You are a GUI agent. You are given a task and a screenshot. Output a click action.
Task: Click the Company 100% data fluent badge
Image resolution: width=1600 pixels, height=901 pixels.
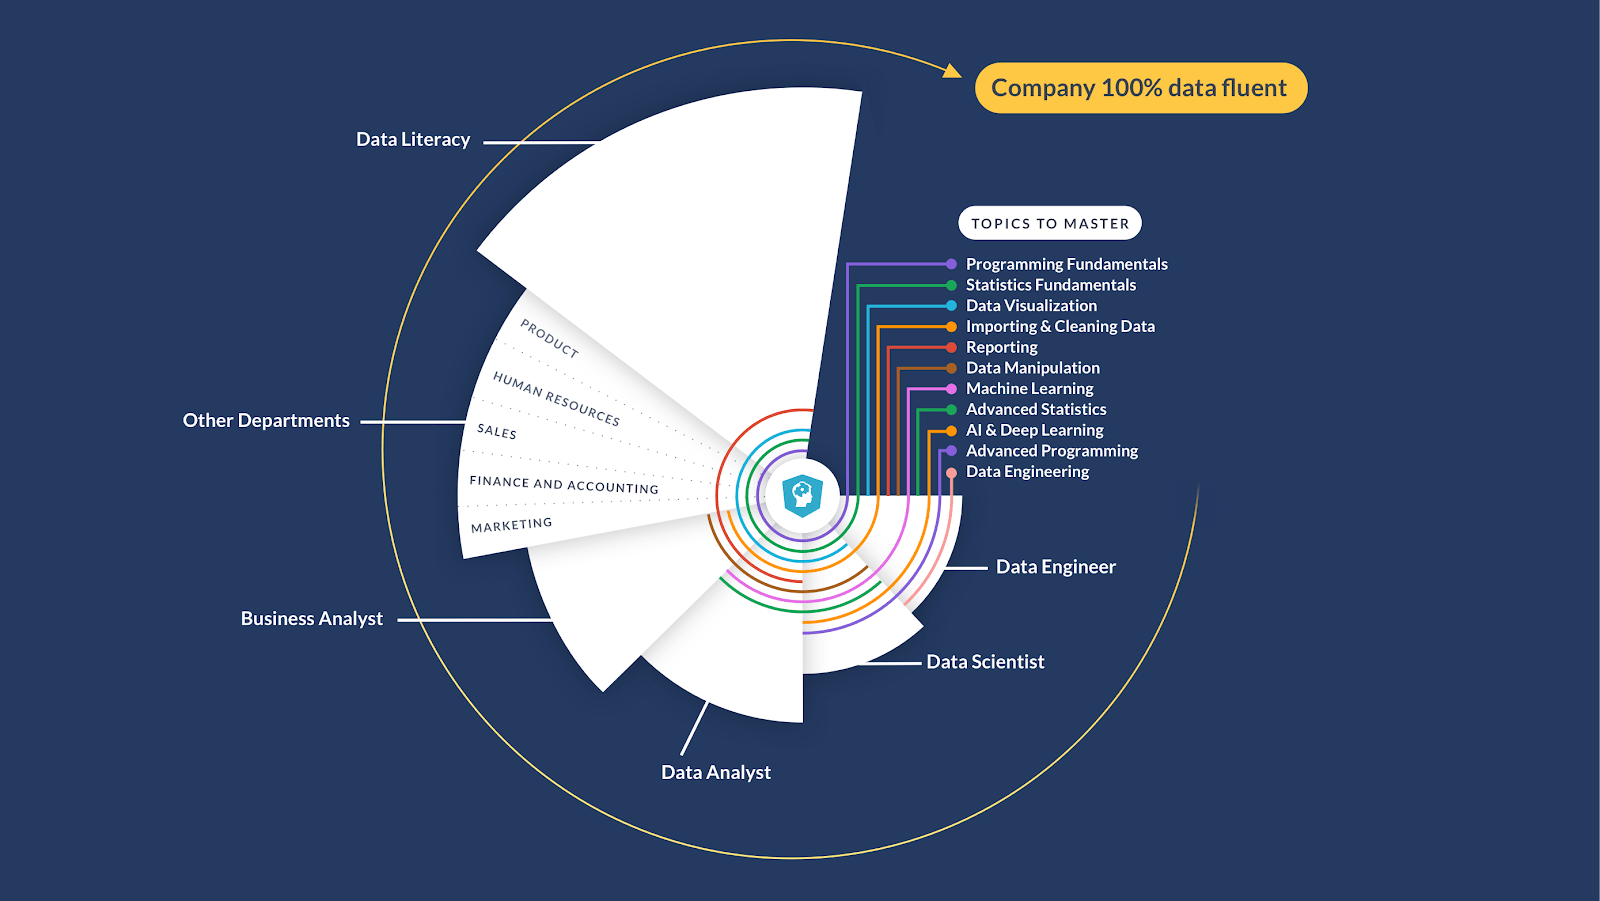pos(1141,88)
